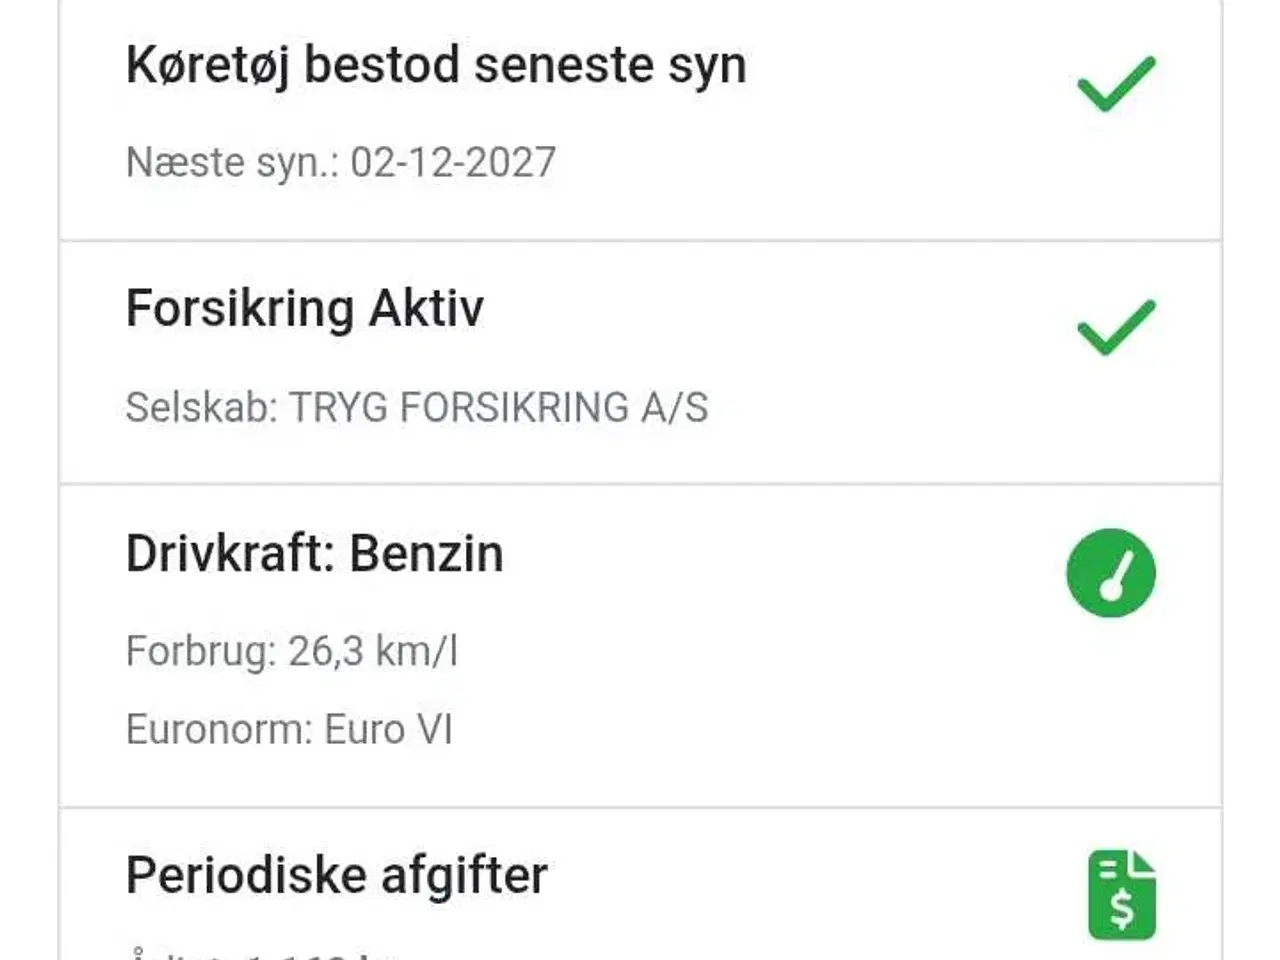Click the green checkmark for passed inspection

pos(1115,84)
